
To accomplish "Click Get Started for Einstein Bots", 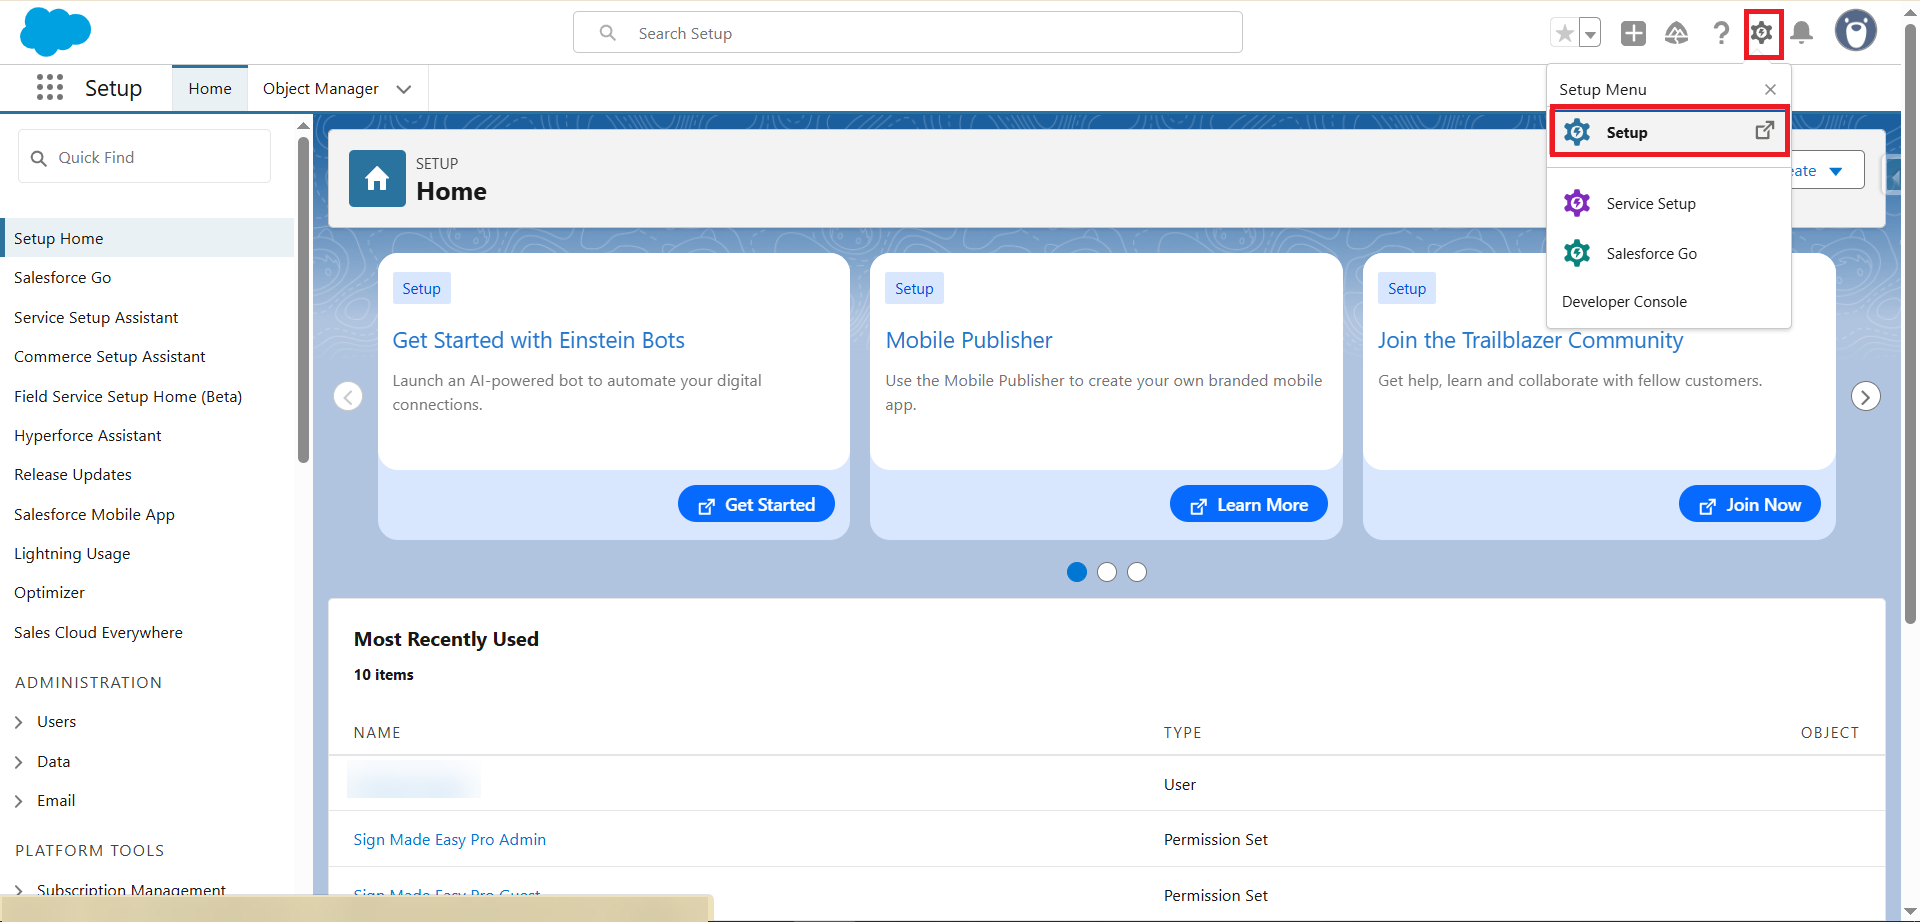I will point(756,505).
